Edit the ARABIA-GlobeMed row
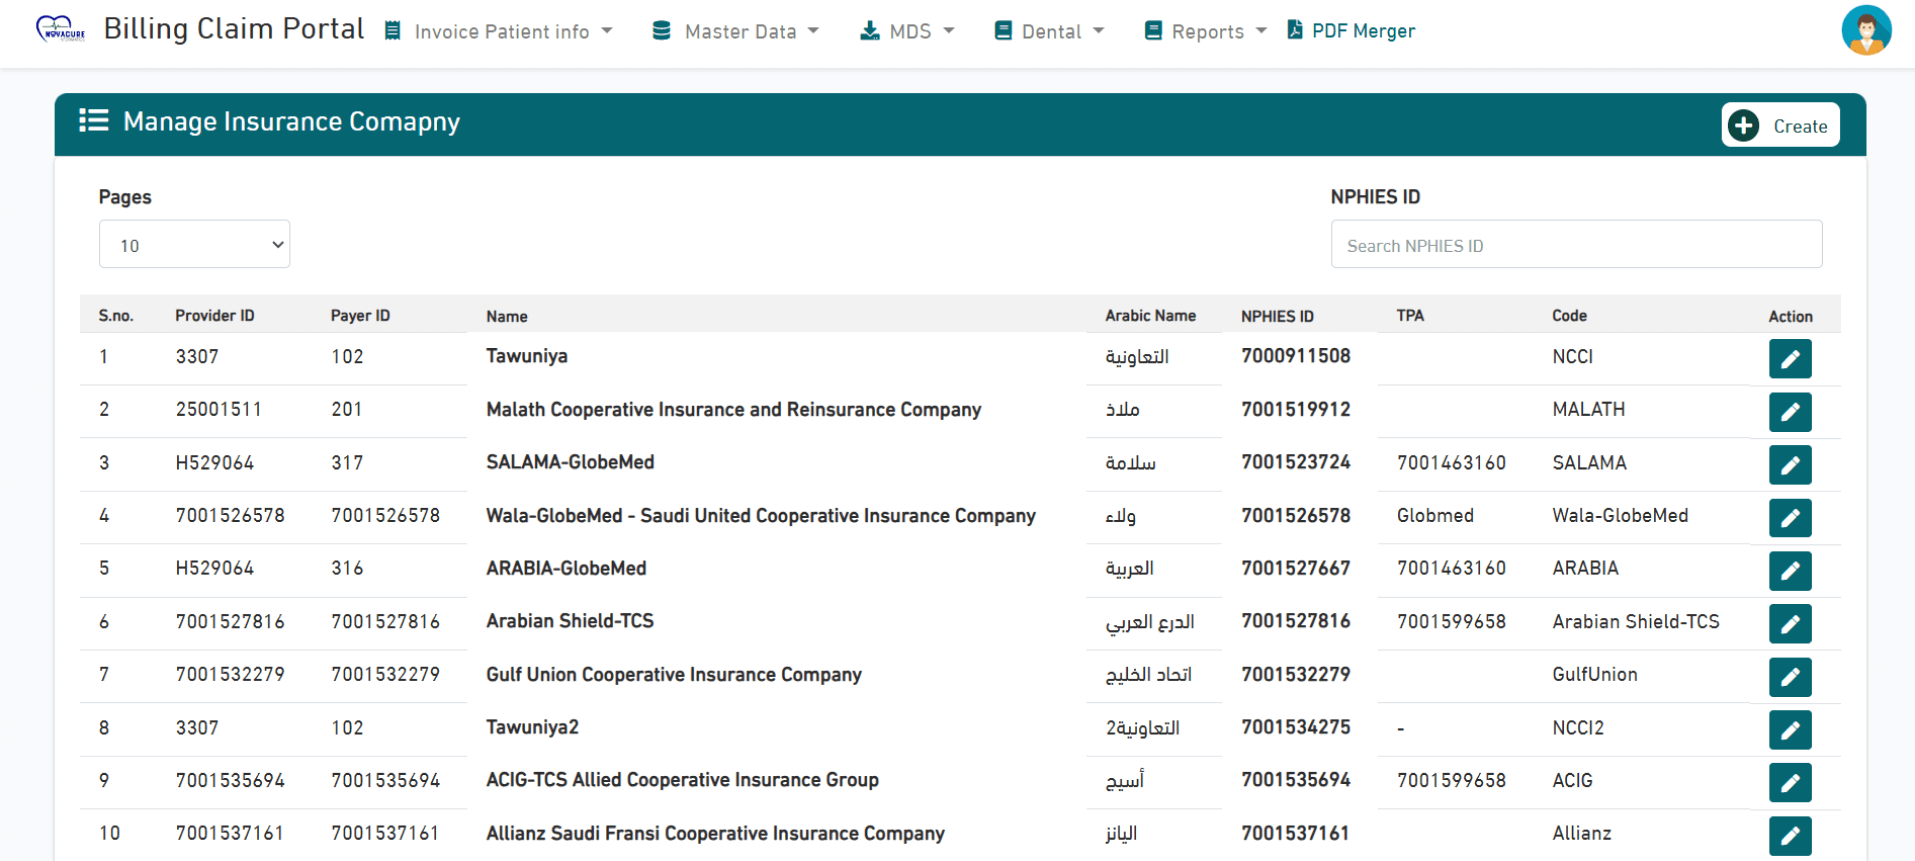This screenshot has height=861, width=1915. pos(1789,571)
